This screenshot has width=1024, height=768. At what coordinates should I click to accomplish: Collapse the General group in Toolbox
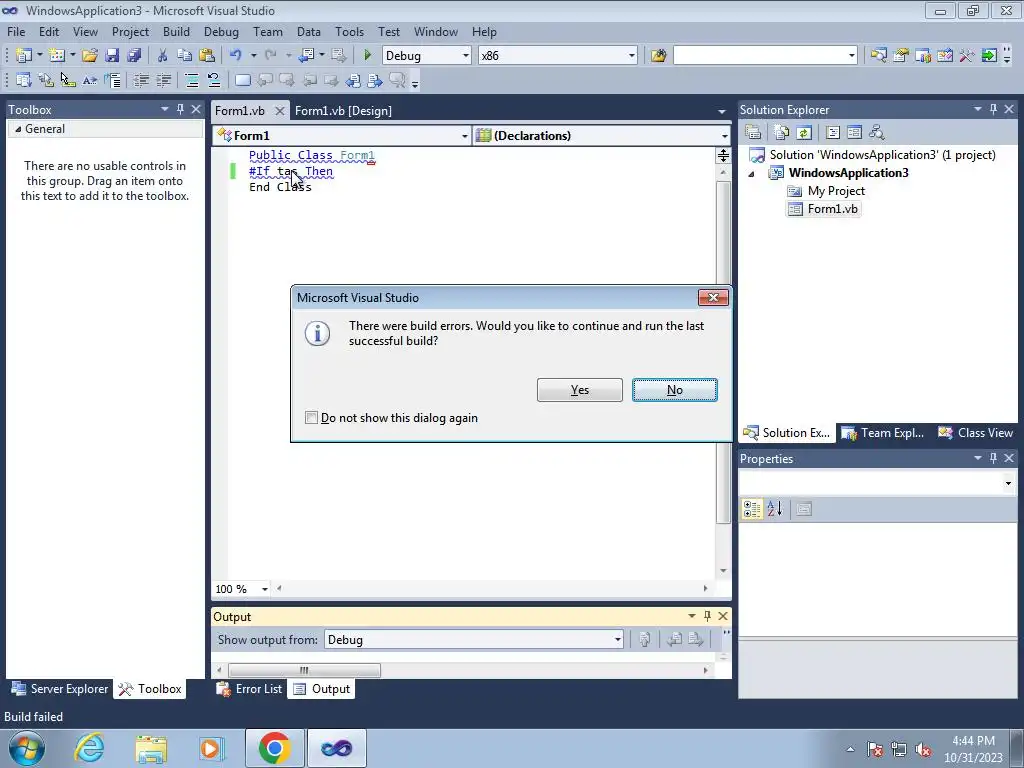point(18,129)
